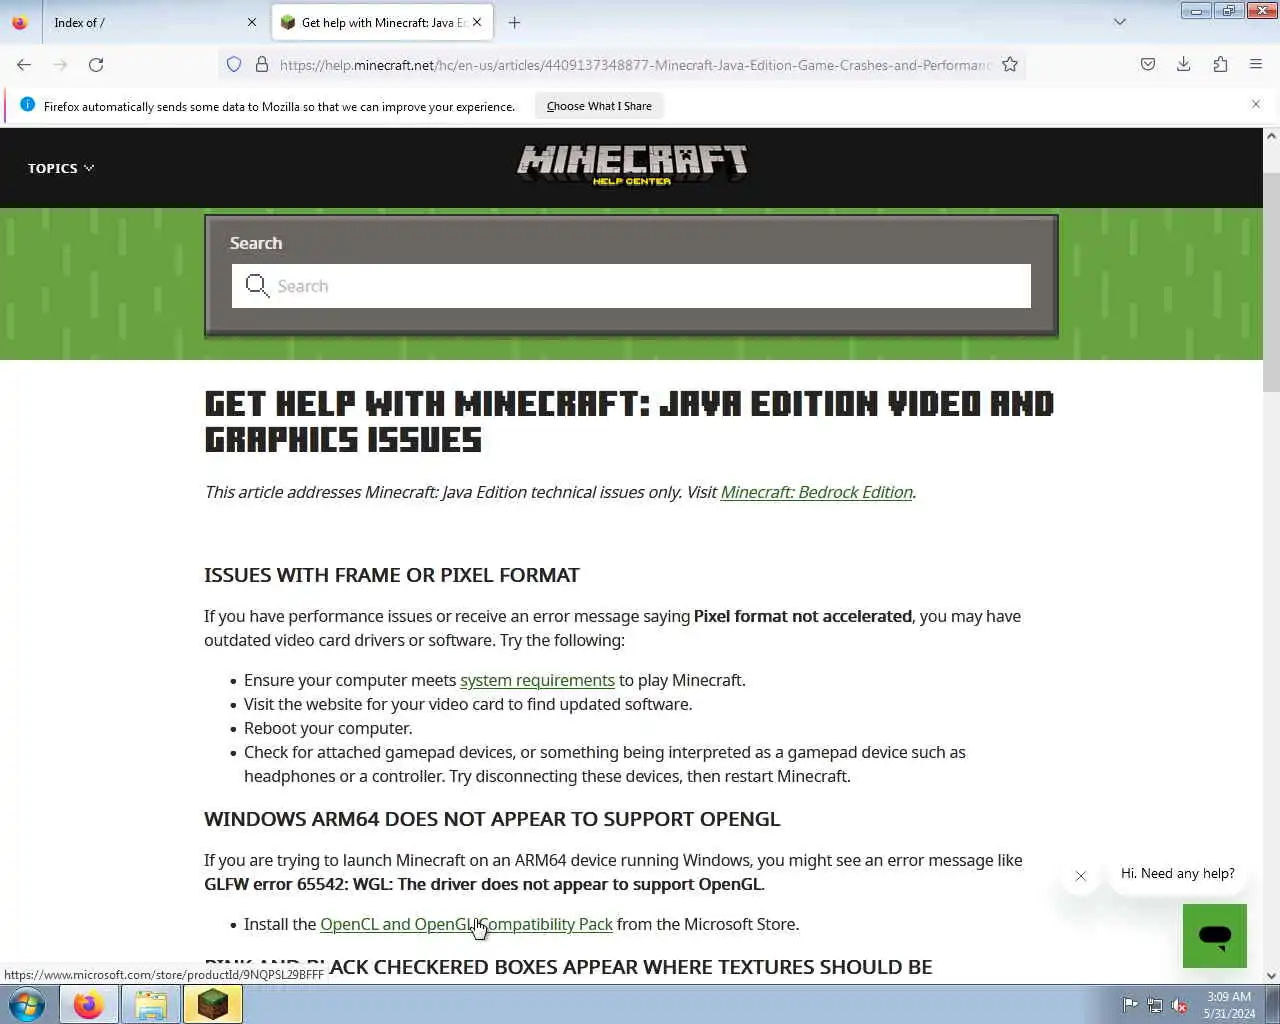Open the OpenCL and OpenGL Compatibility Pack link
Screen dimensions: 1280x1024
click(466, 924)
